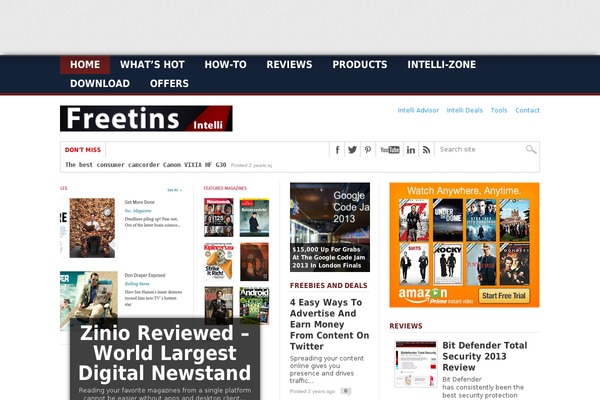This screenshot has height=400, width=600.
Task: Click the DON'T MISS label
Action: [x=83, y=150]
